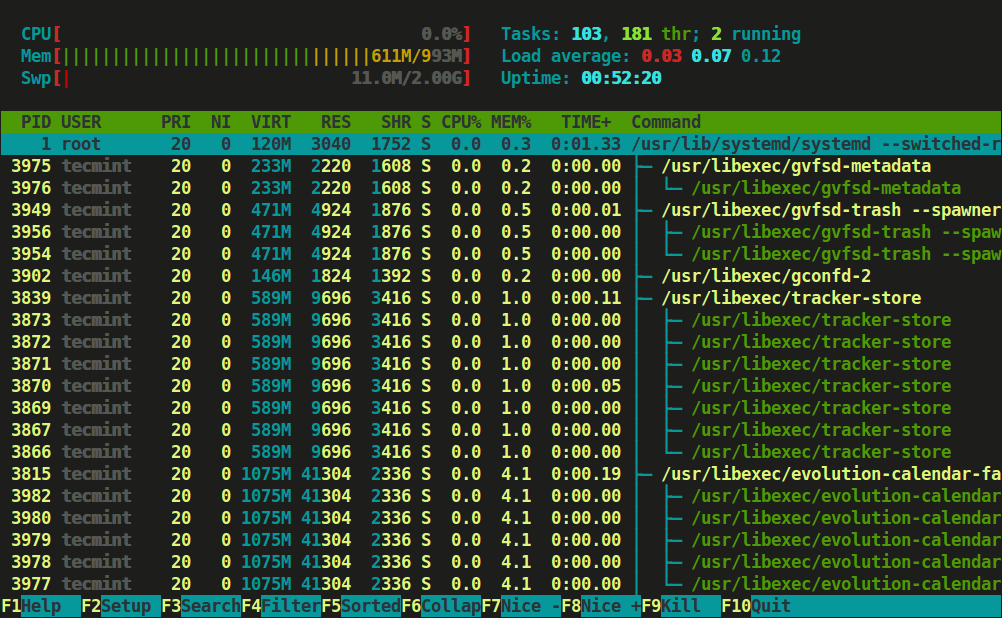Increase priority with F8 Nice +
The height and width of the screenshot is (618, 1002).
coord(601,606)
